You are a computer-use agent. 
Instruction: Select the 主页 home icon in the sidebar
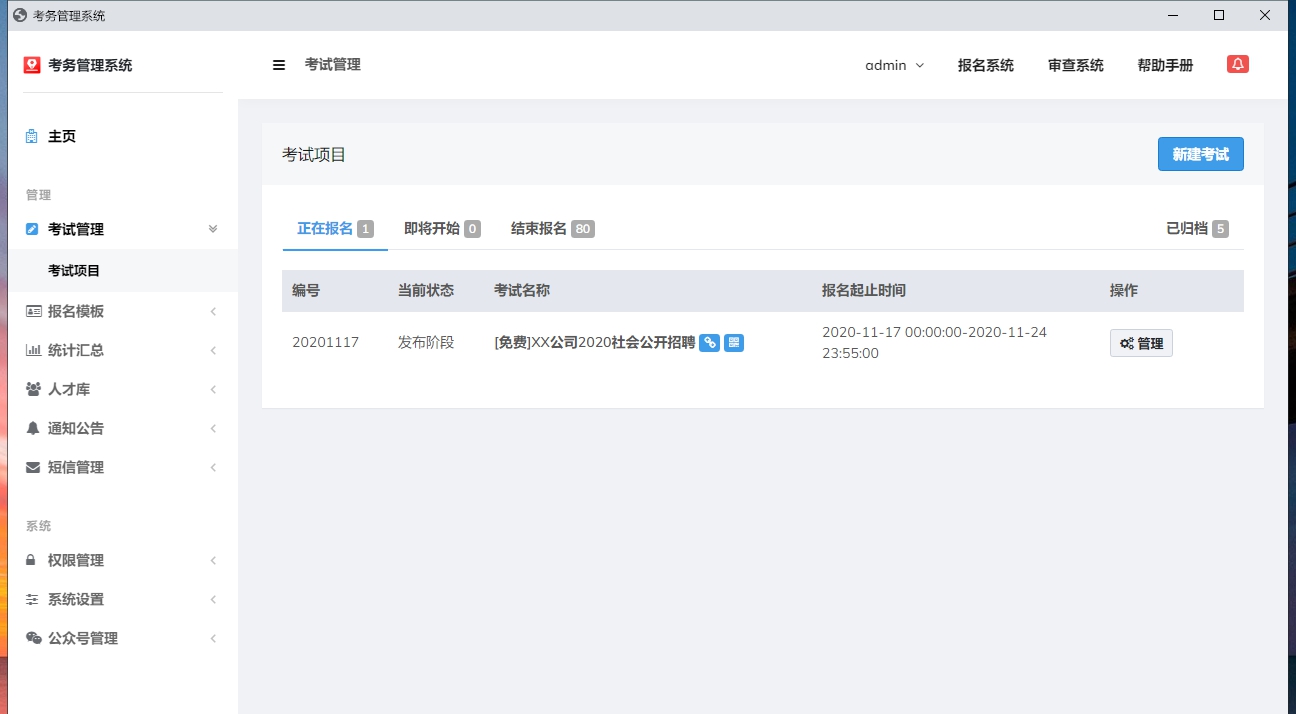click(x=33, y=136)
